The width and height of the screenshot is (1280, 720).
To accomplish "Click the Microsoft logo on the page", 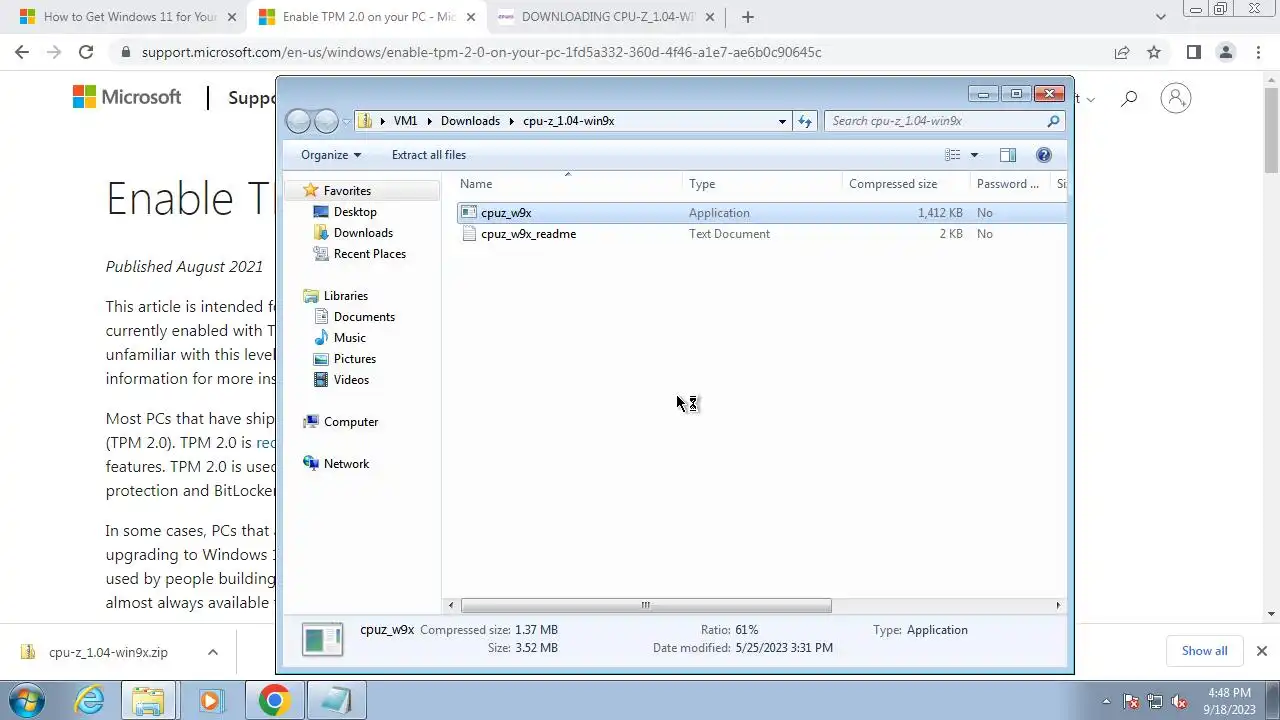I will [127, 97].
